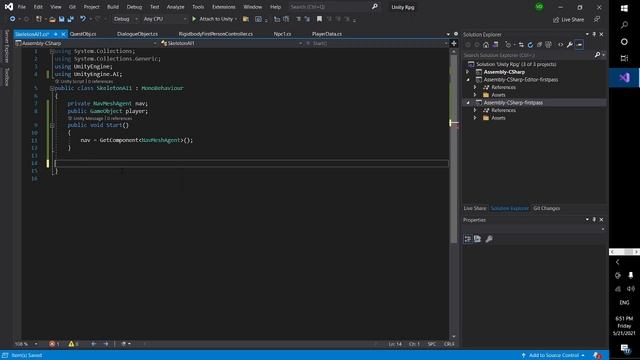The image size is (640, 360).
Task: Click the Solution Explorer search magnifier icon
Action: click(598, 55)
